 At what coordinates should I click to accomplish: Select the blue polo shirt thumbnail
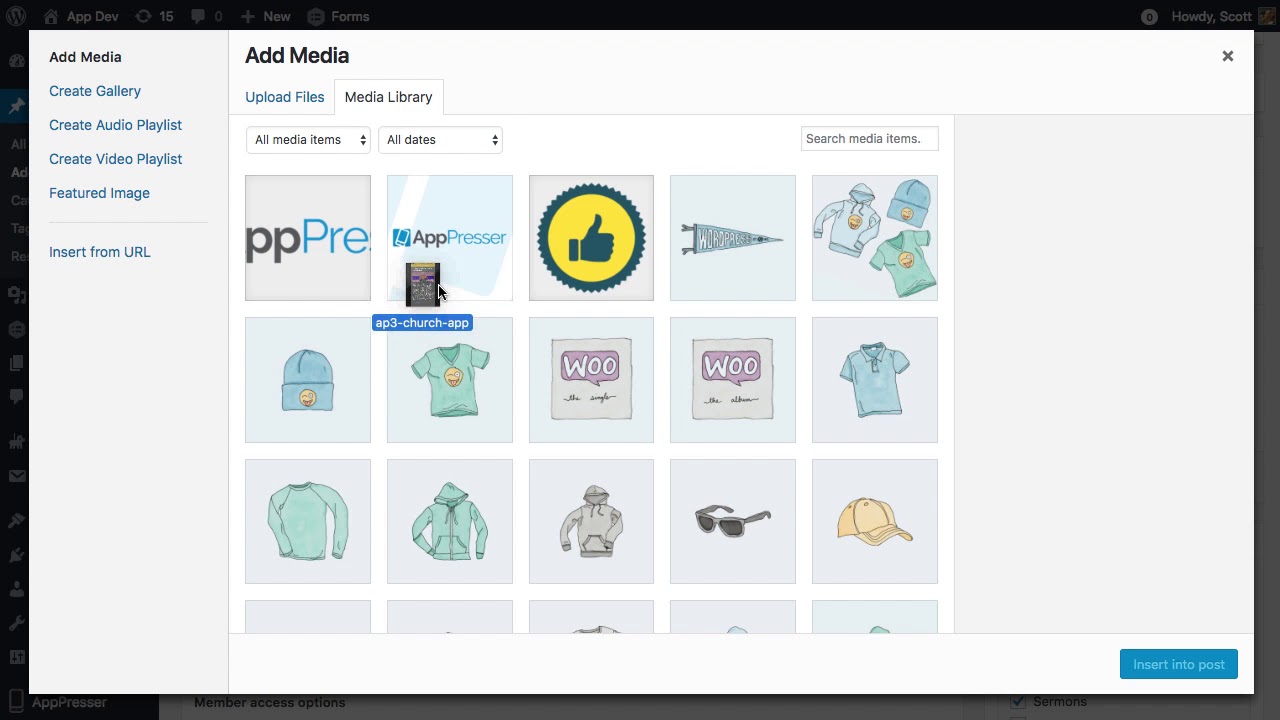(x=875, y=380)
